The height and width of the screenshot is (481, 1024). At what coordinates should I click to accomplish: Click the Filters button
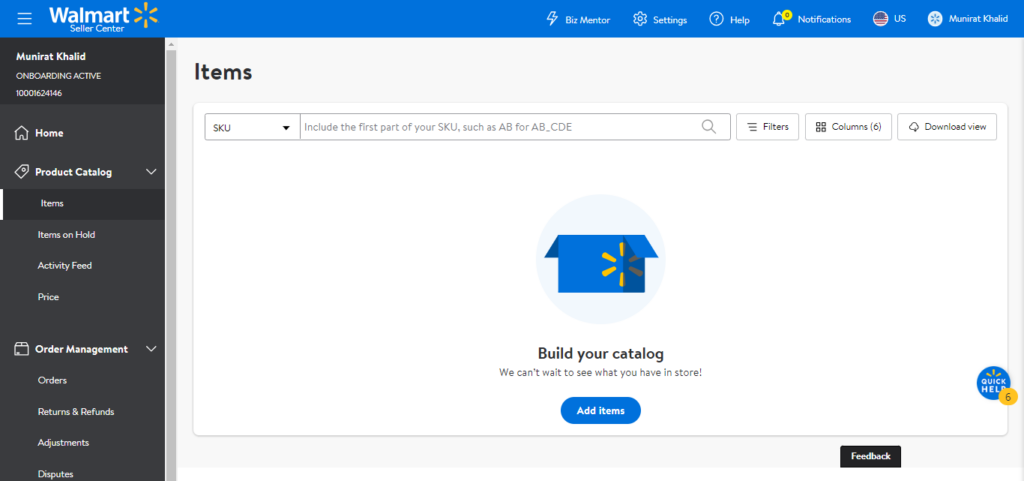pyautogui.click(x=767, y=127)
